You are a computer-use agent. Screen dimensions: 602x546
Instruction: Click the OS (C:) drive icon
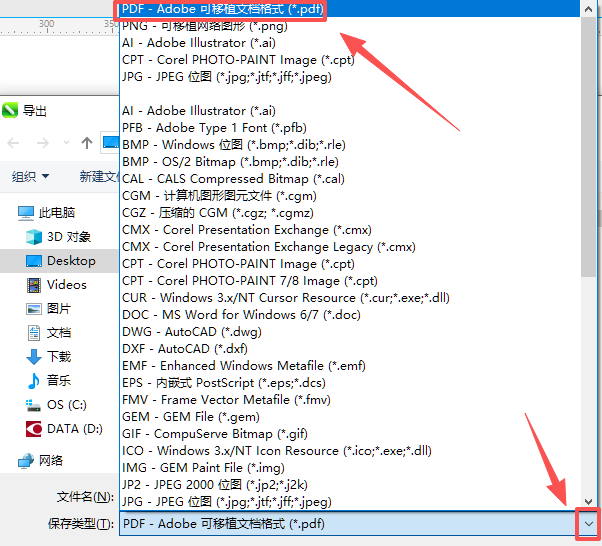point(33,405)
